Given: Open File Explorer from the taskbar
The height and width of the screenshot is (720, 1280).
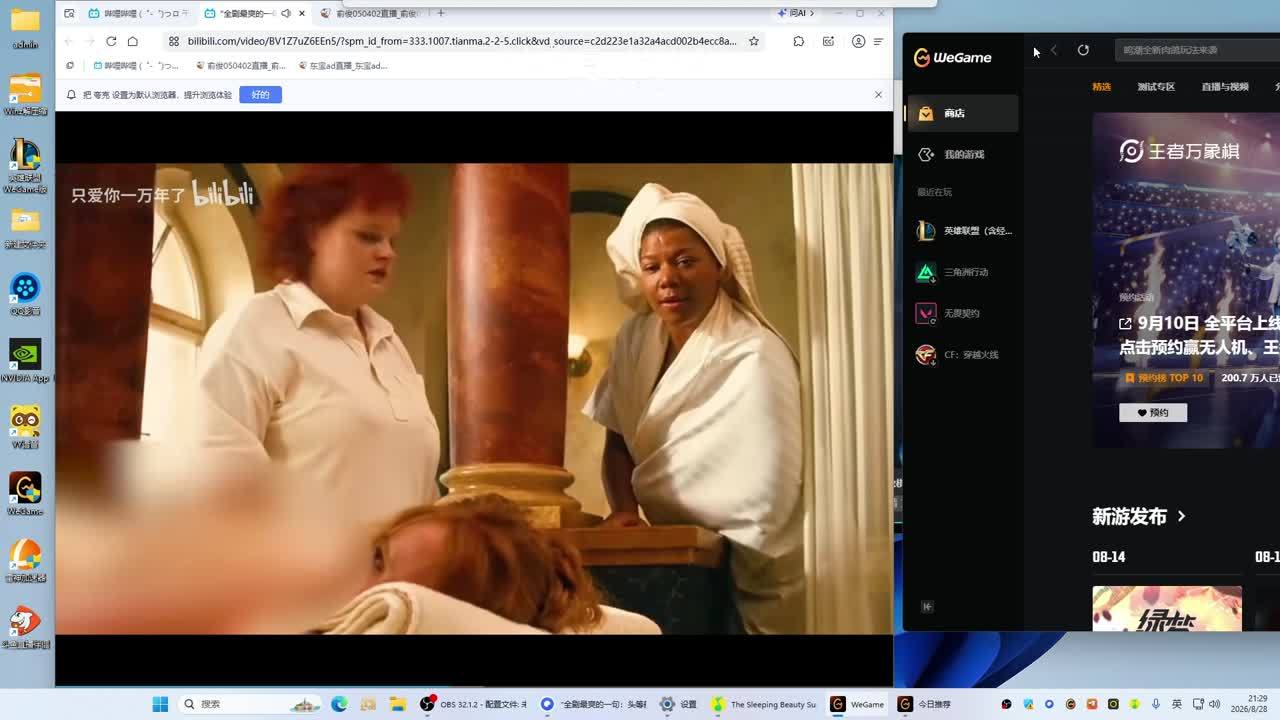Looking at the screenshot, I should 397,704.
